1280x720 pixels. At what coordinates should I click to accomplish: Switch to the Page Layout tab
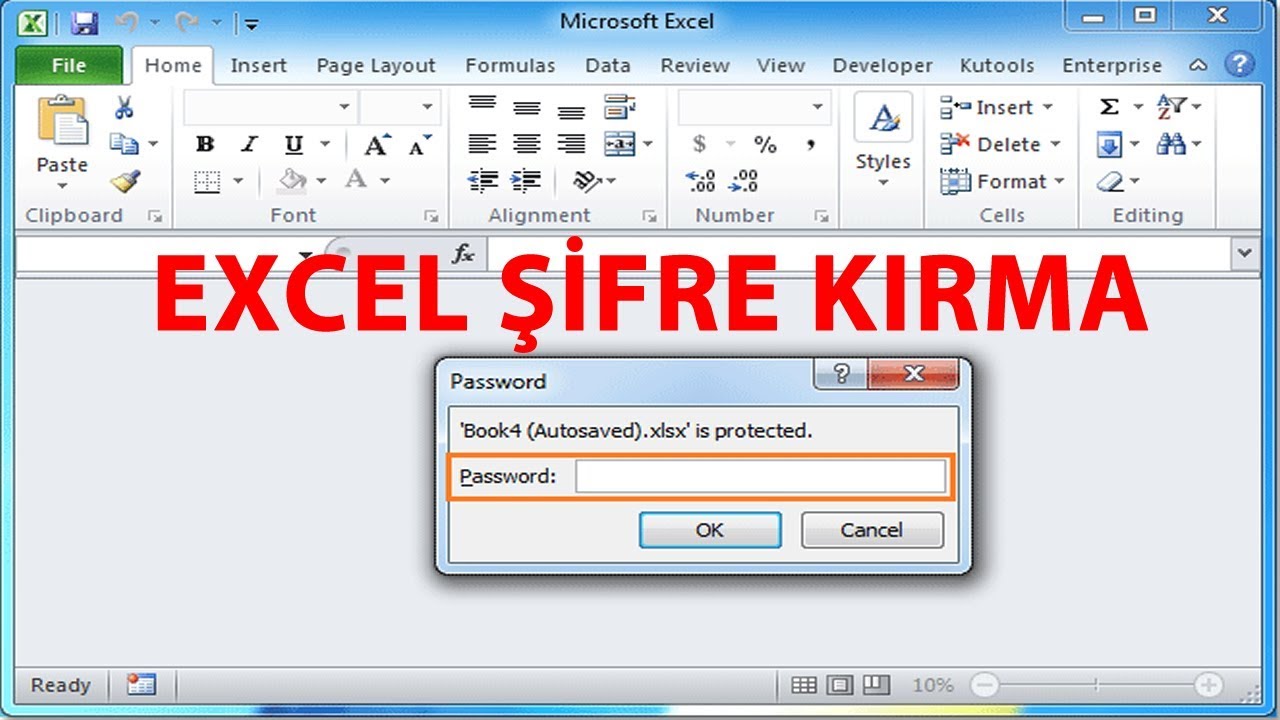pyautogui.click(x=376, y=66)
